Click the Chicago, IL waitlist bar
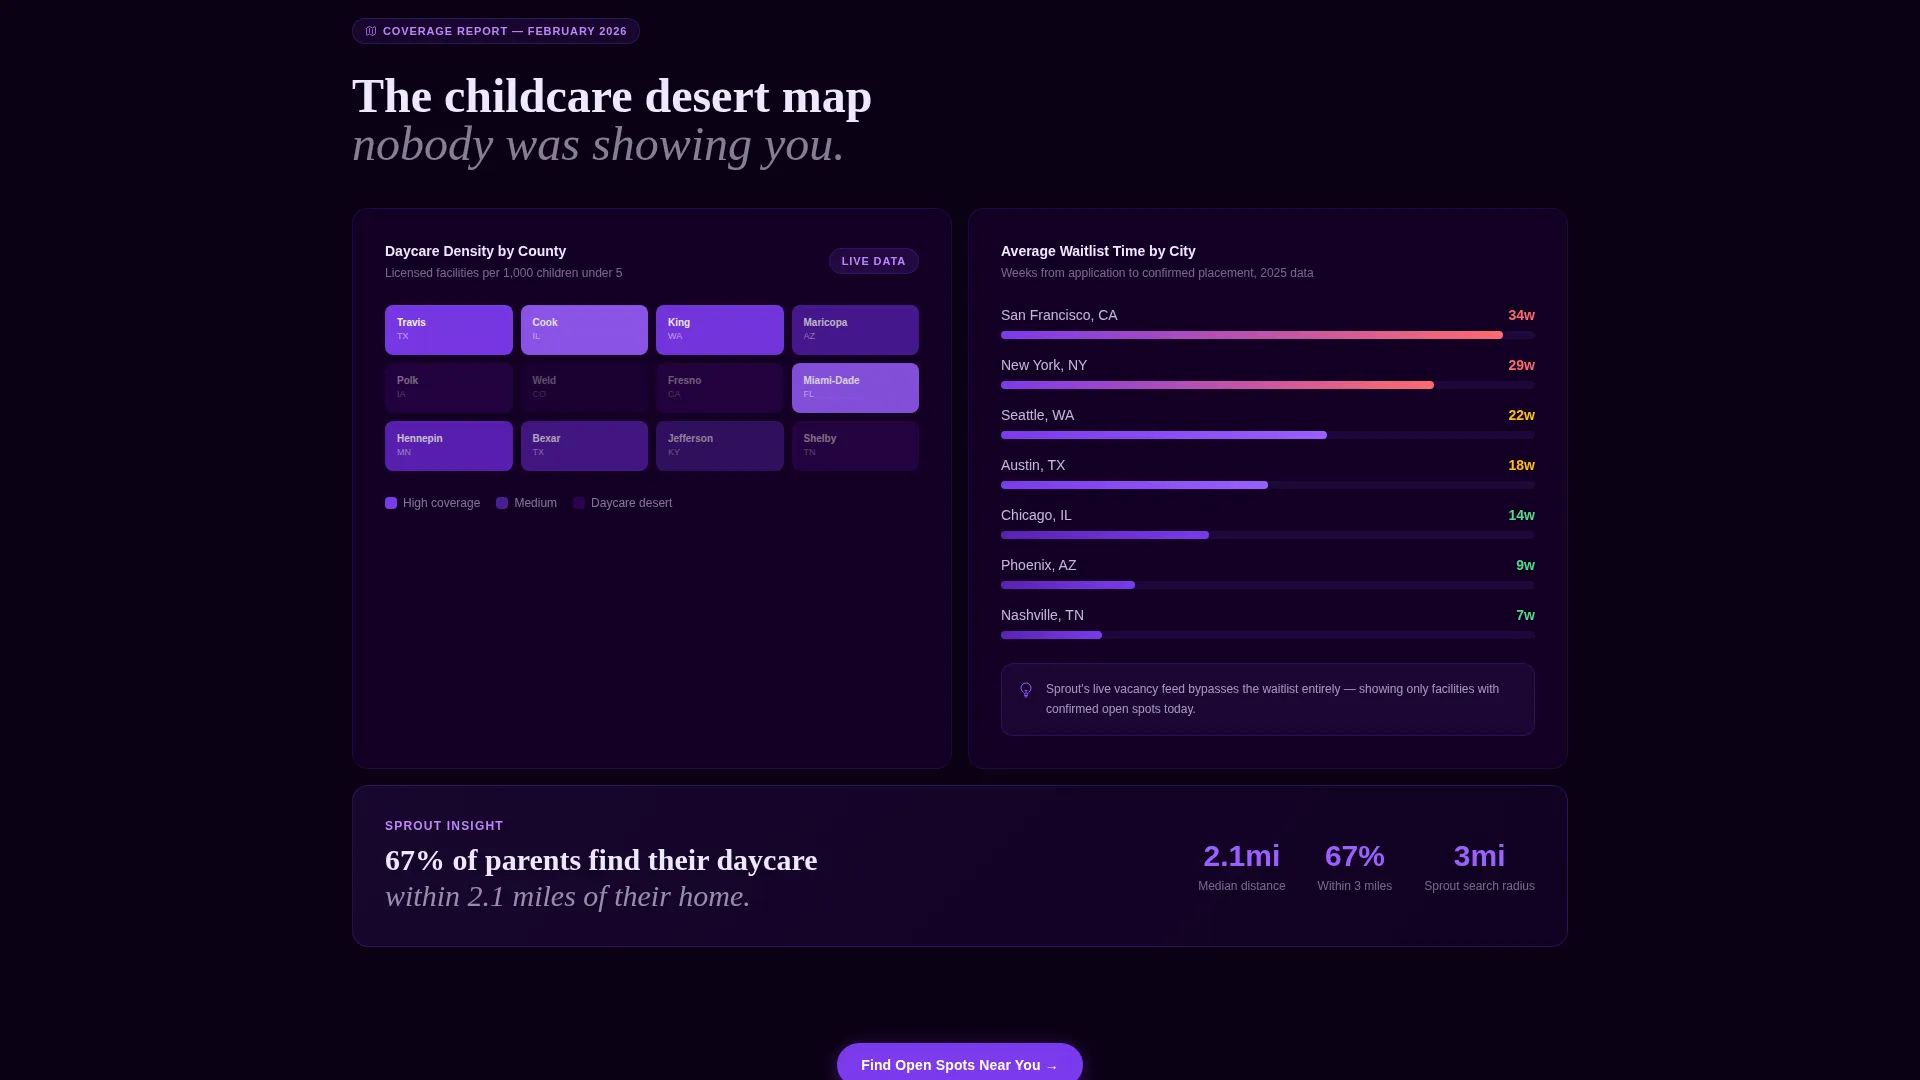The image size is (1920, 1080). (1268, 535)
